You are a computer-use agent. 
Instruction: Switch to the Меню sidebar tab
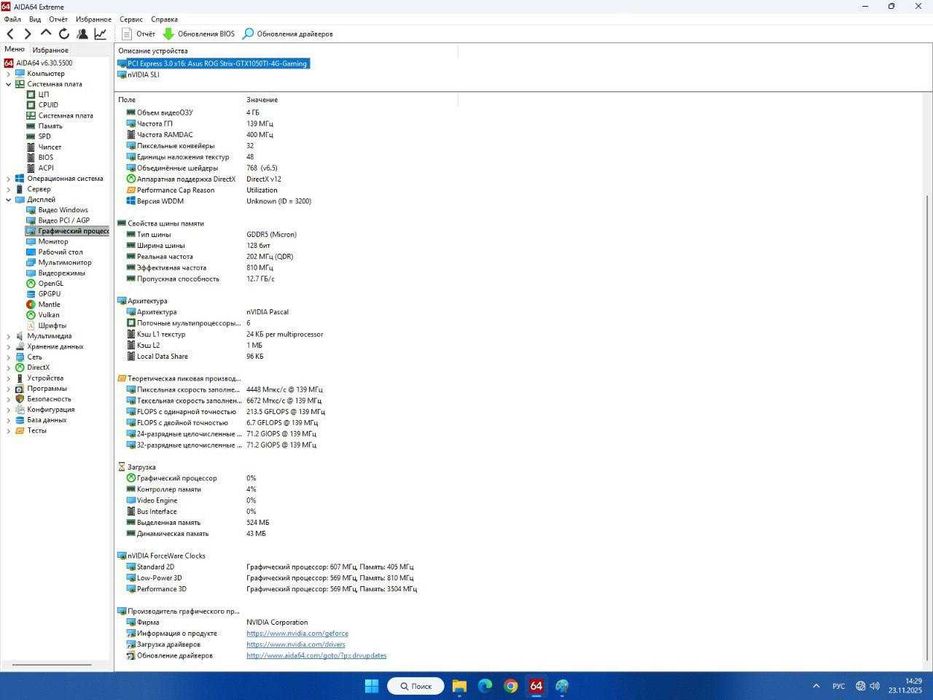pyautogui.click(x=14, y=49)
